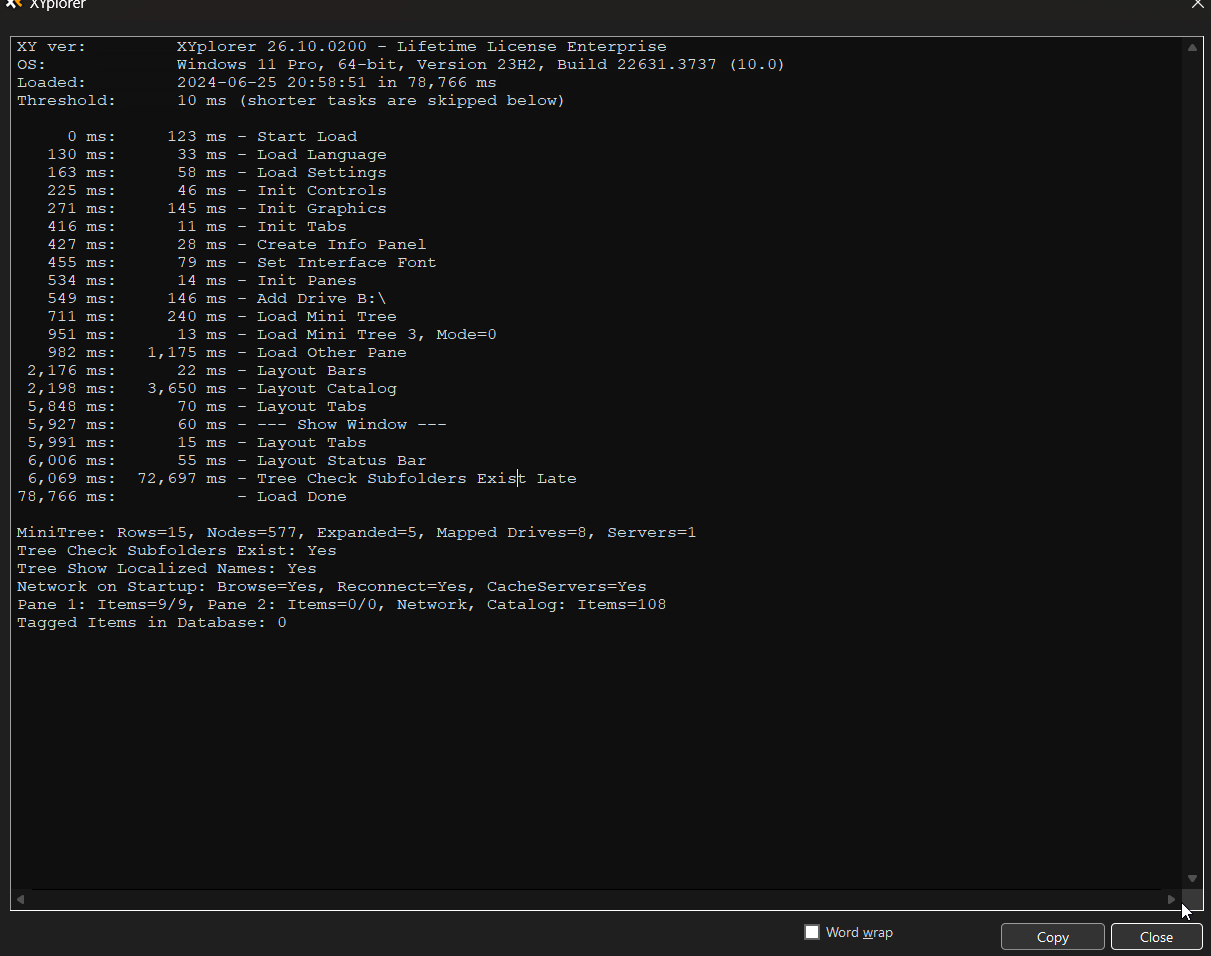Close the startup report dialog
Screen dimensions: 1211x956
coord(1156,937)
